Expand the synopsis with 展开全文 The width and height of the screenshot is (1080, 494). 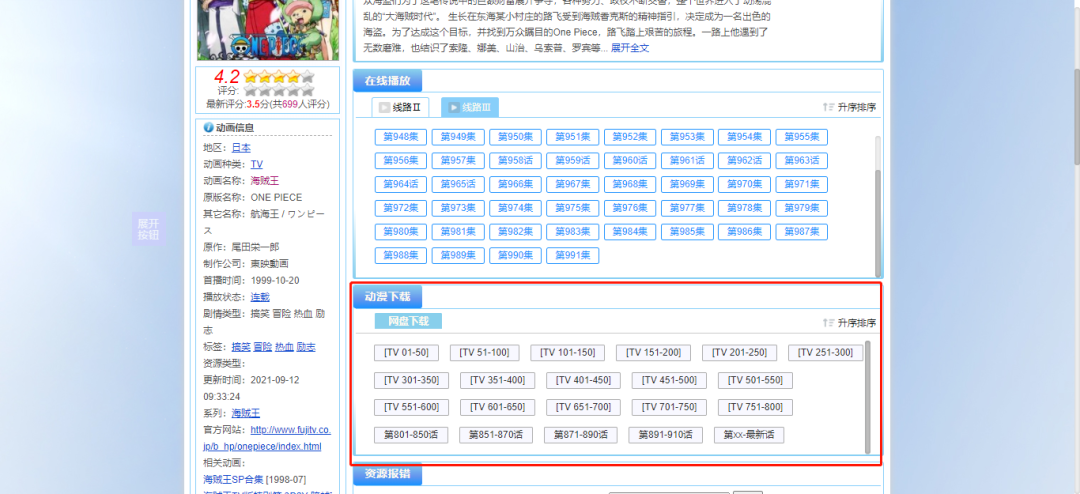pyautogui.click(x=630, y=48)
